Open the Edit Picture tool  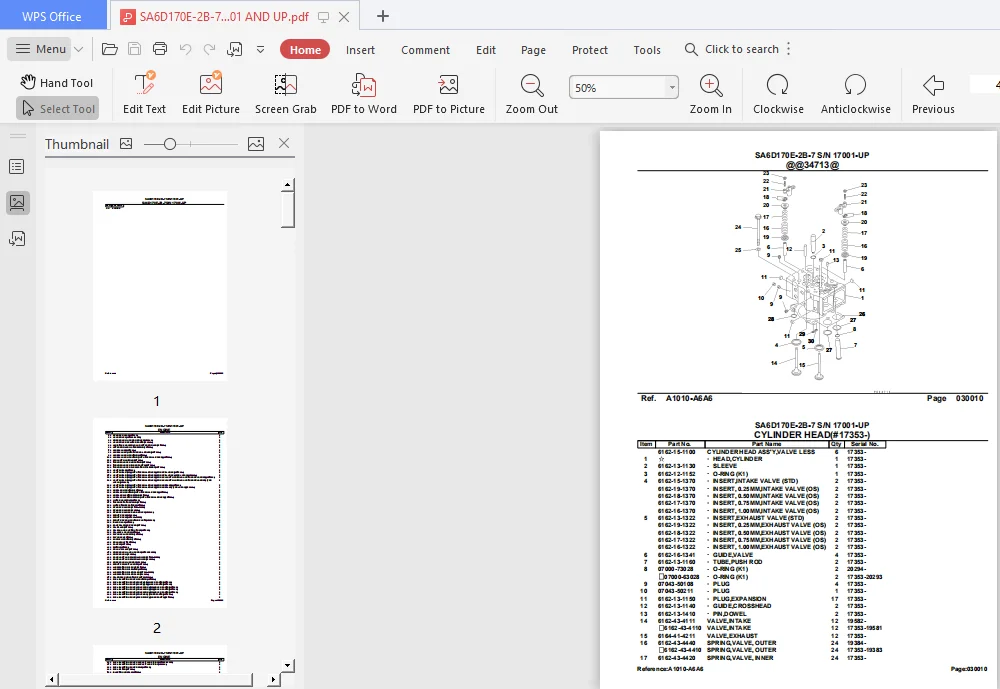click(x=210, y=85)
